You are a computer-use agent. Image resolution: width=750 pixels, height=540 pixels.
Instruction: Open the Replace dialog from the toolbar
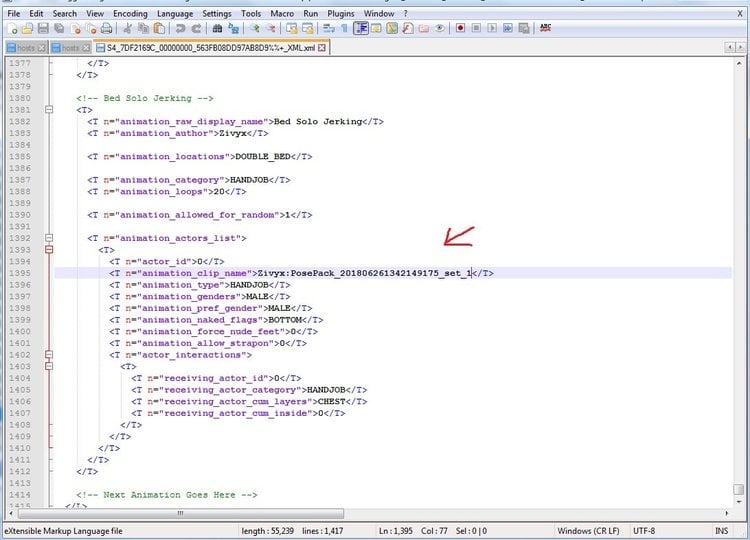coord(233,29)
